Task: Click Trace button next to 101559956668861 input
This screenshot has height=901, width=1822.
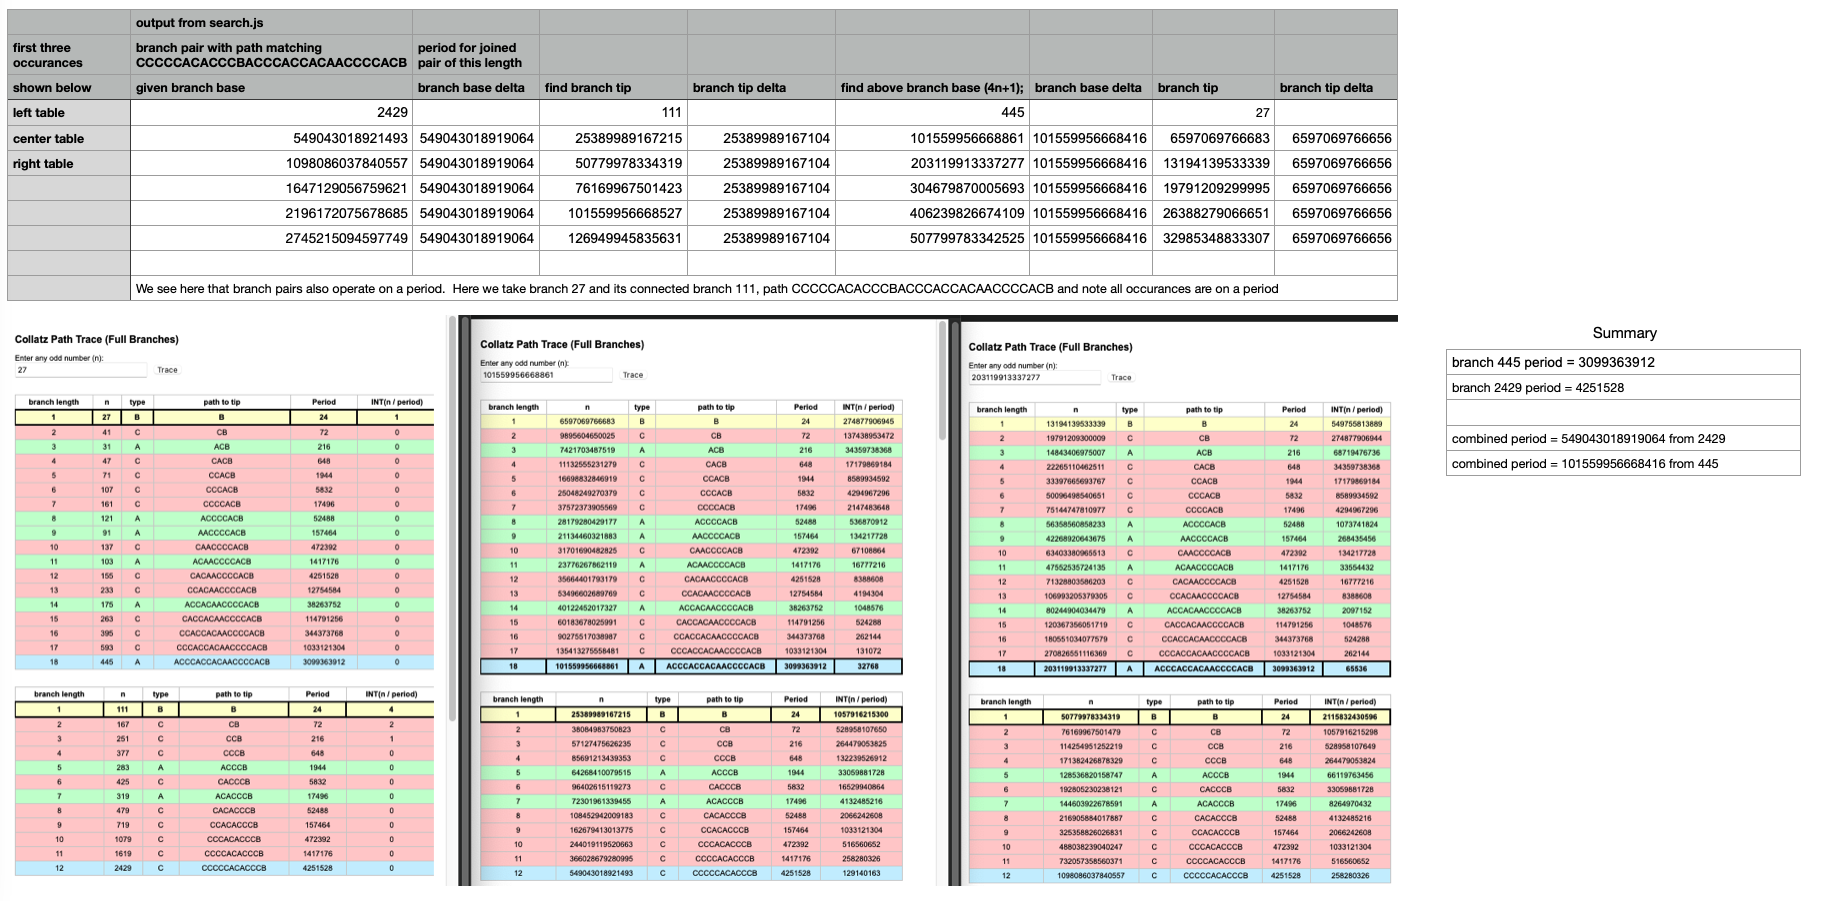Action: tap(633, 375)
